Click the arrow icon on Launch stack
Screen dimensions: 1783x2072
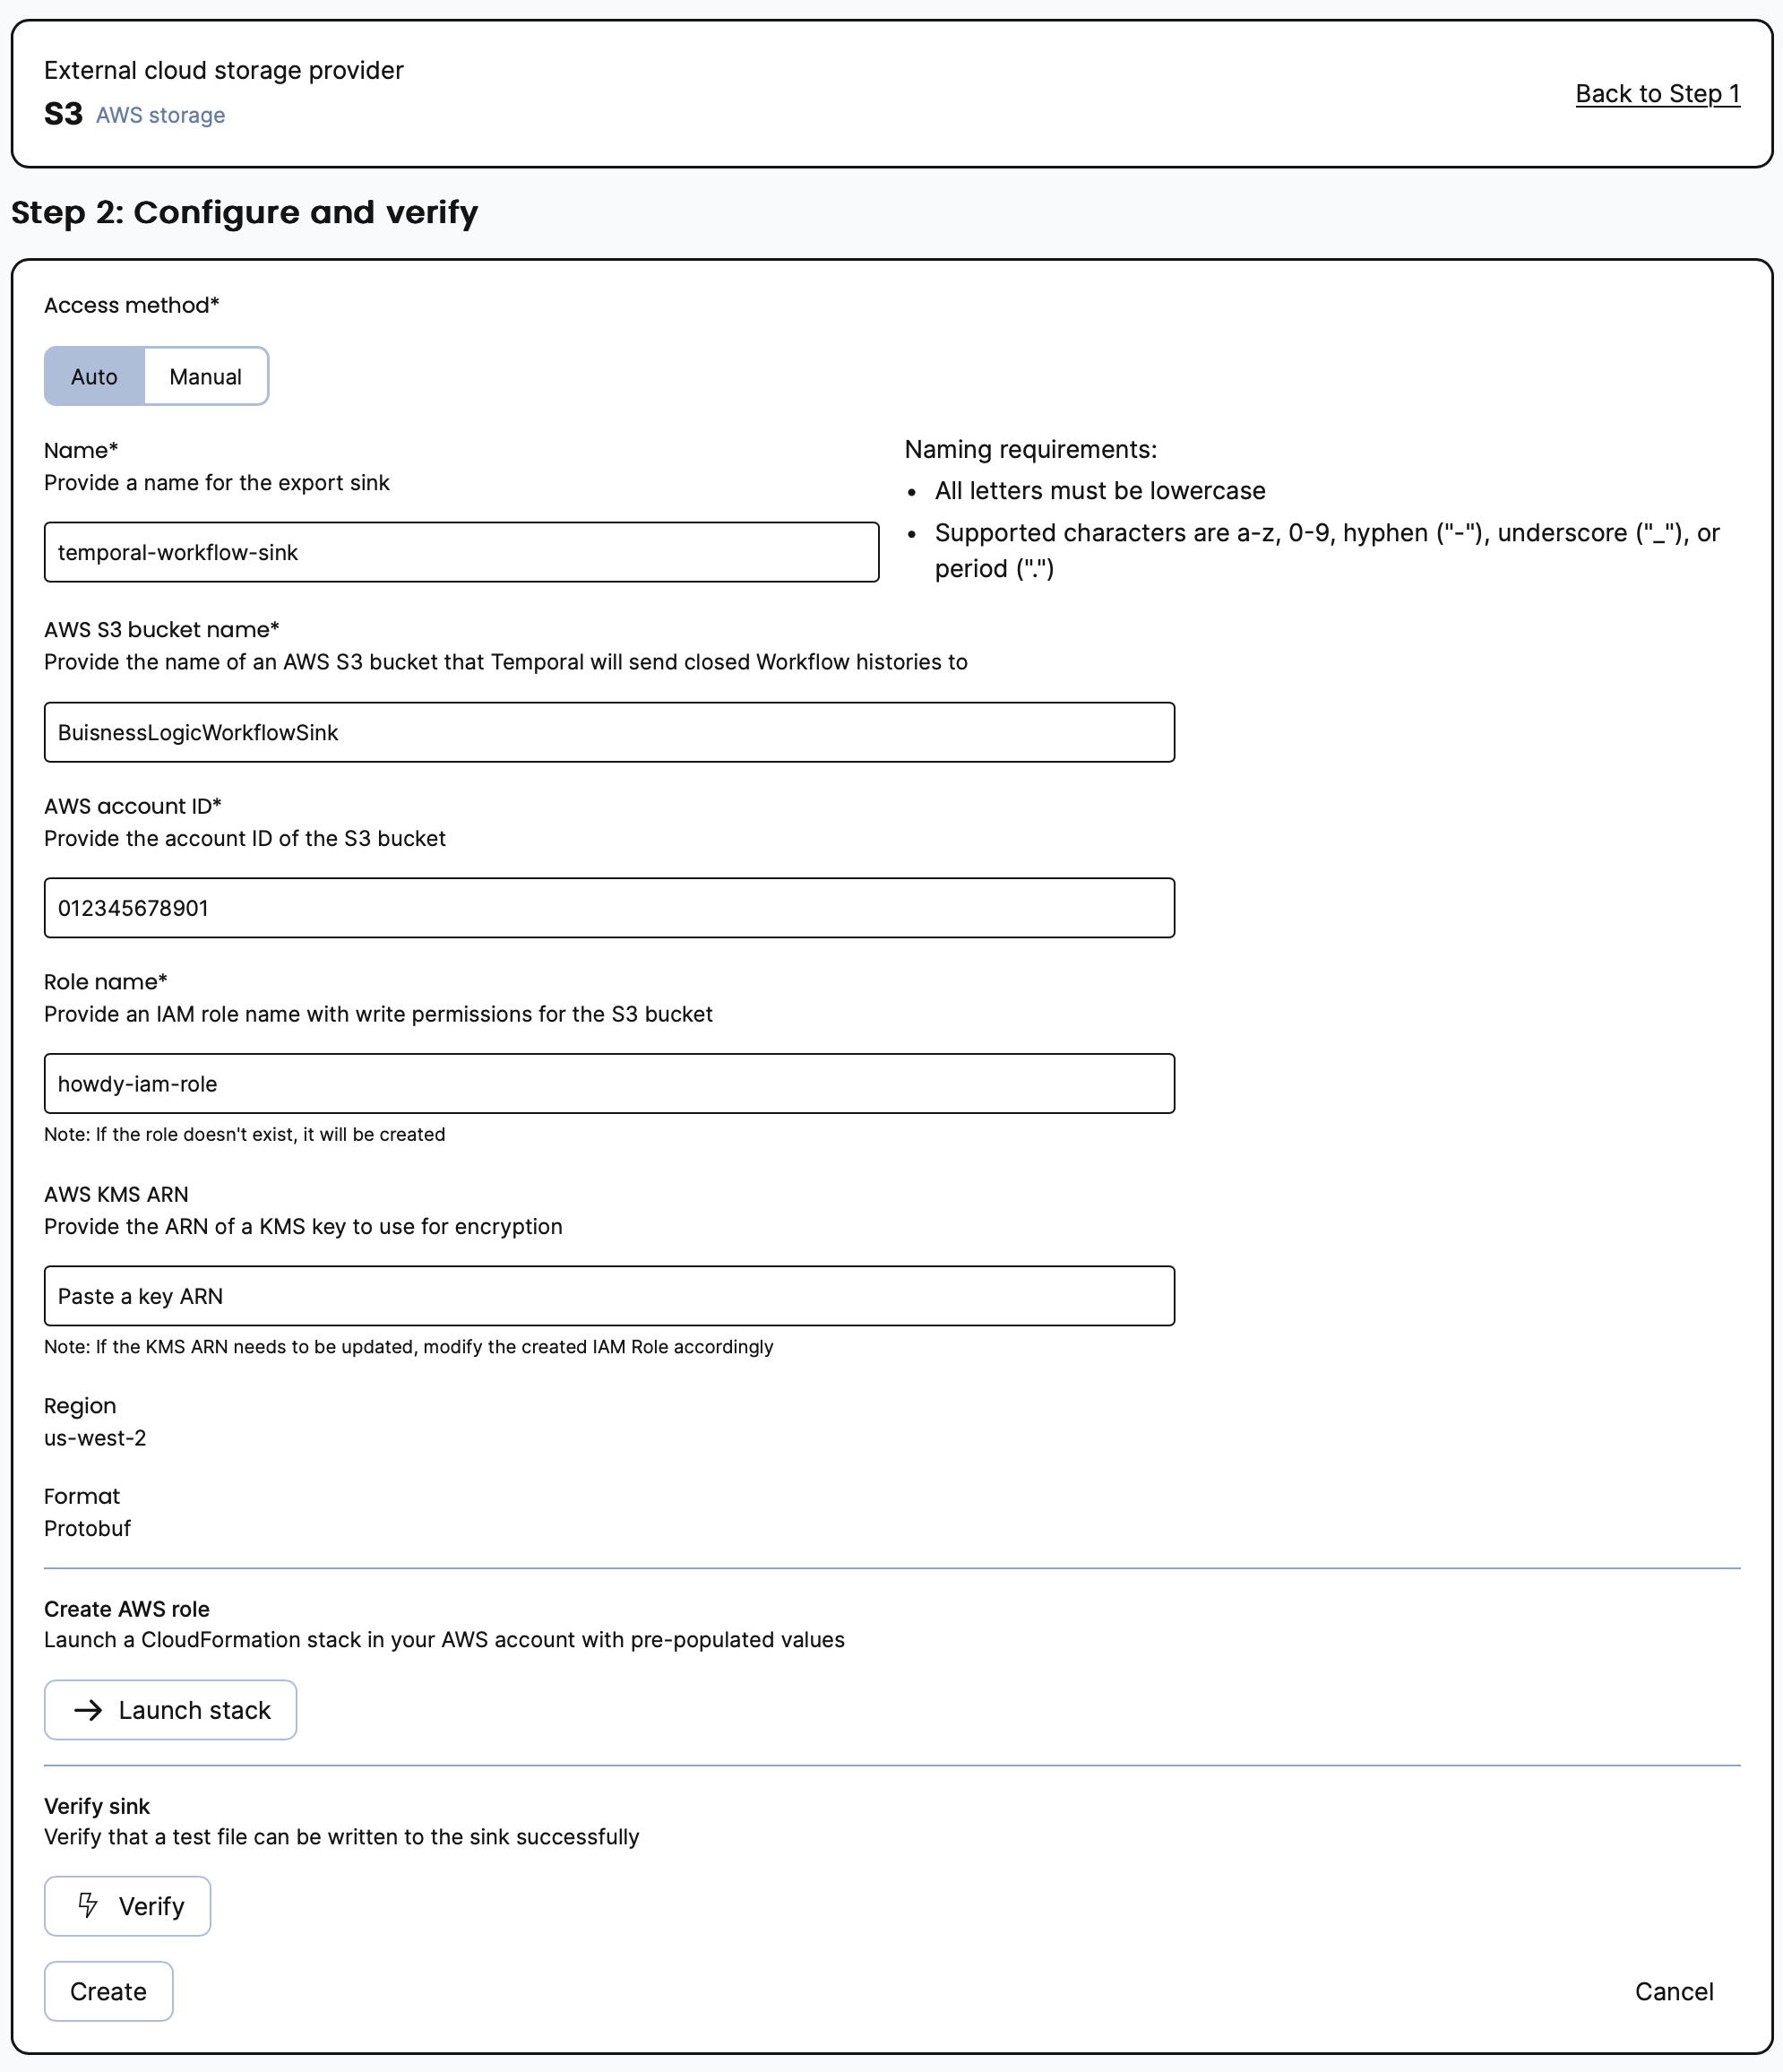(88, 1710)
